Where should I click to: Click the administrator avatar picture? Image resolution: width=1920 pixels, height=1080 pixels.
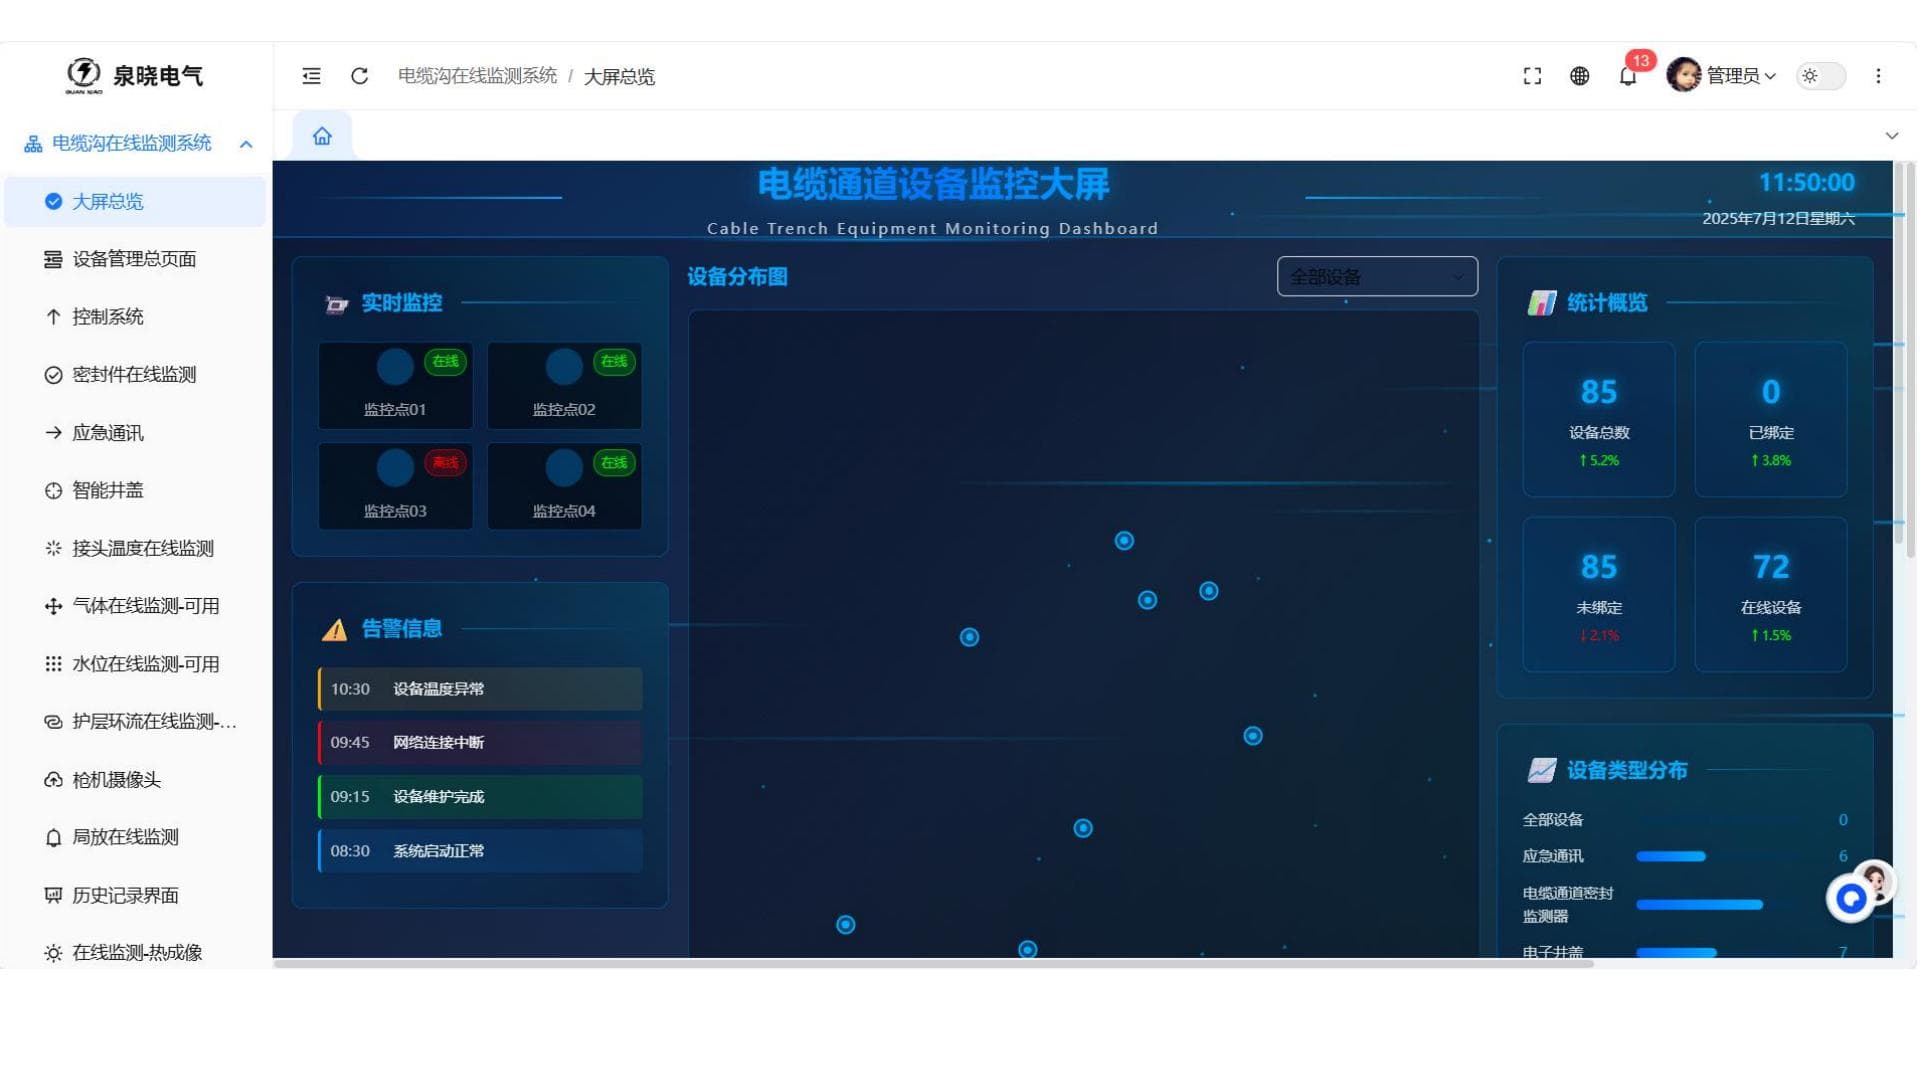(x=1684, y=75)
